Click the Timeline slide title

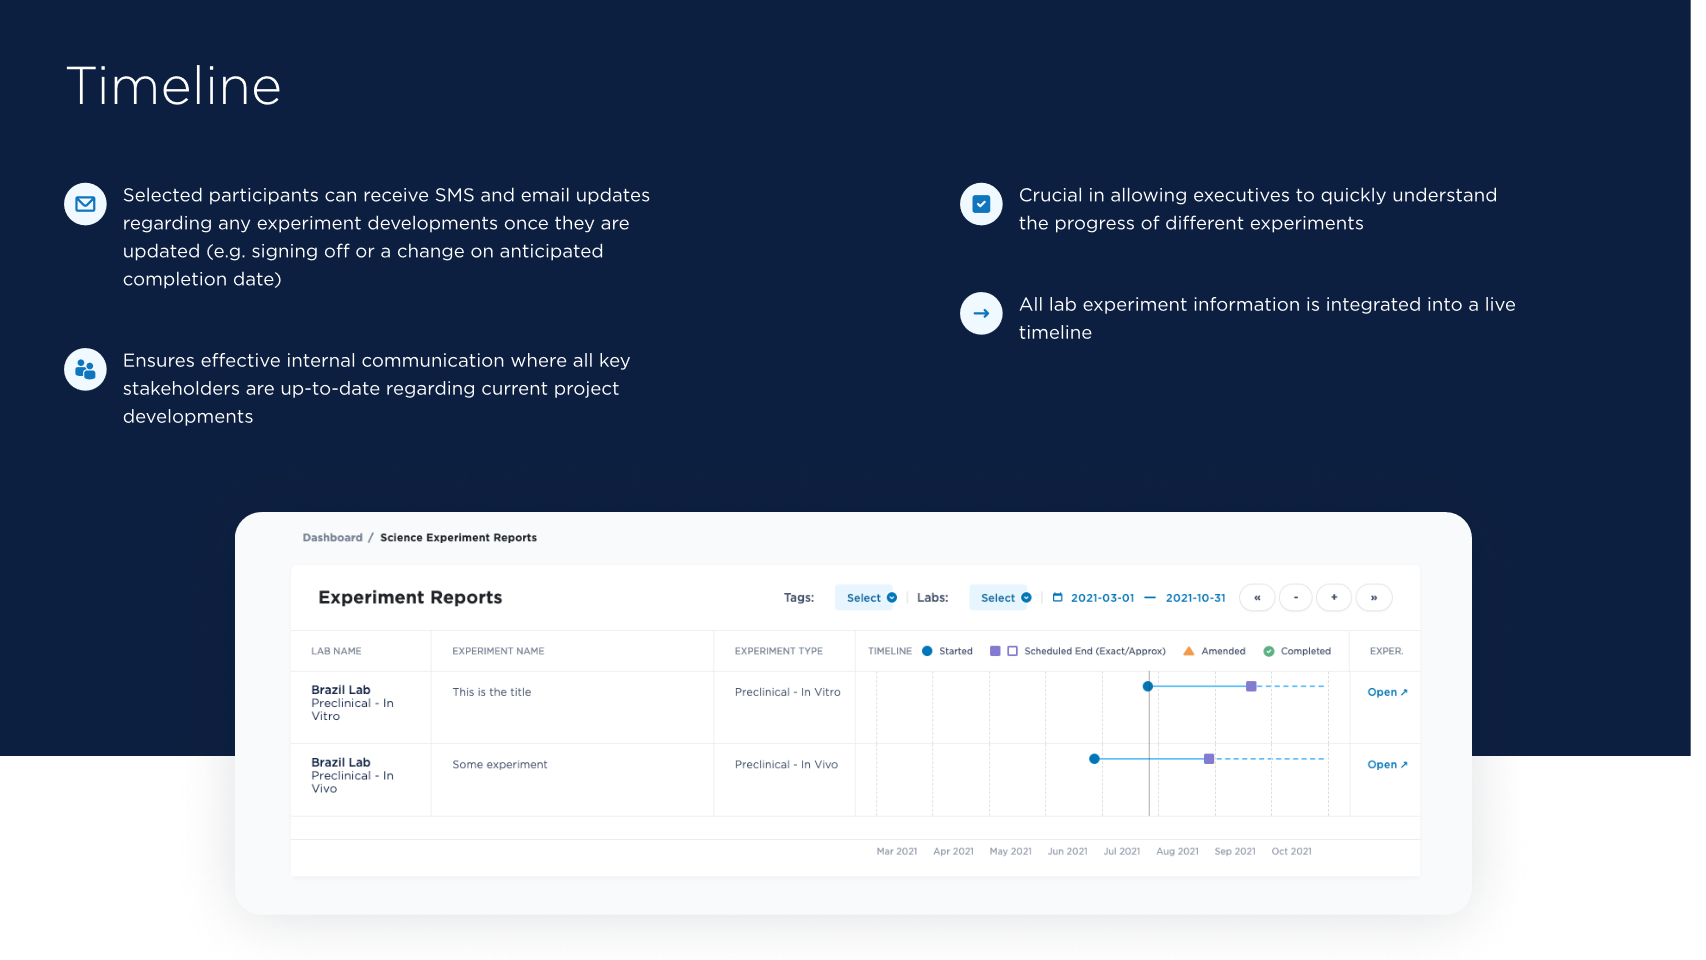173,86
